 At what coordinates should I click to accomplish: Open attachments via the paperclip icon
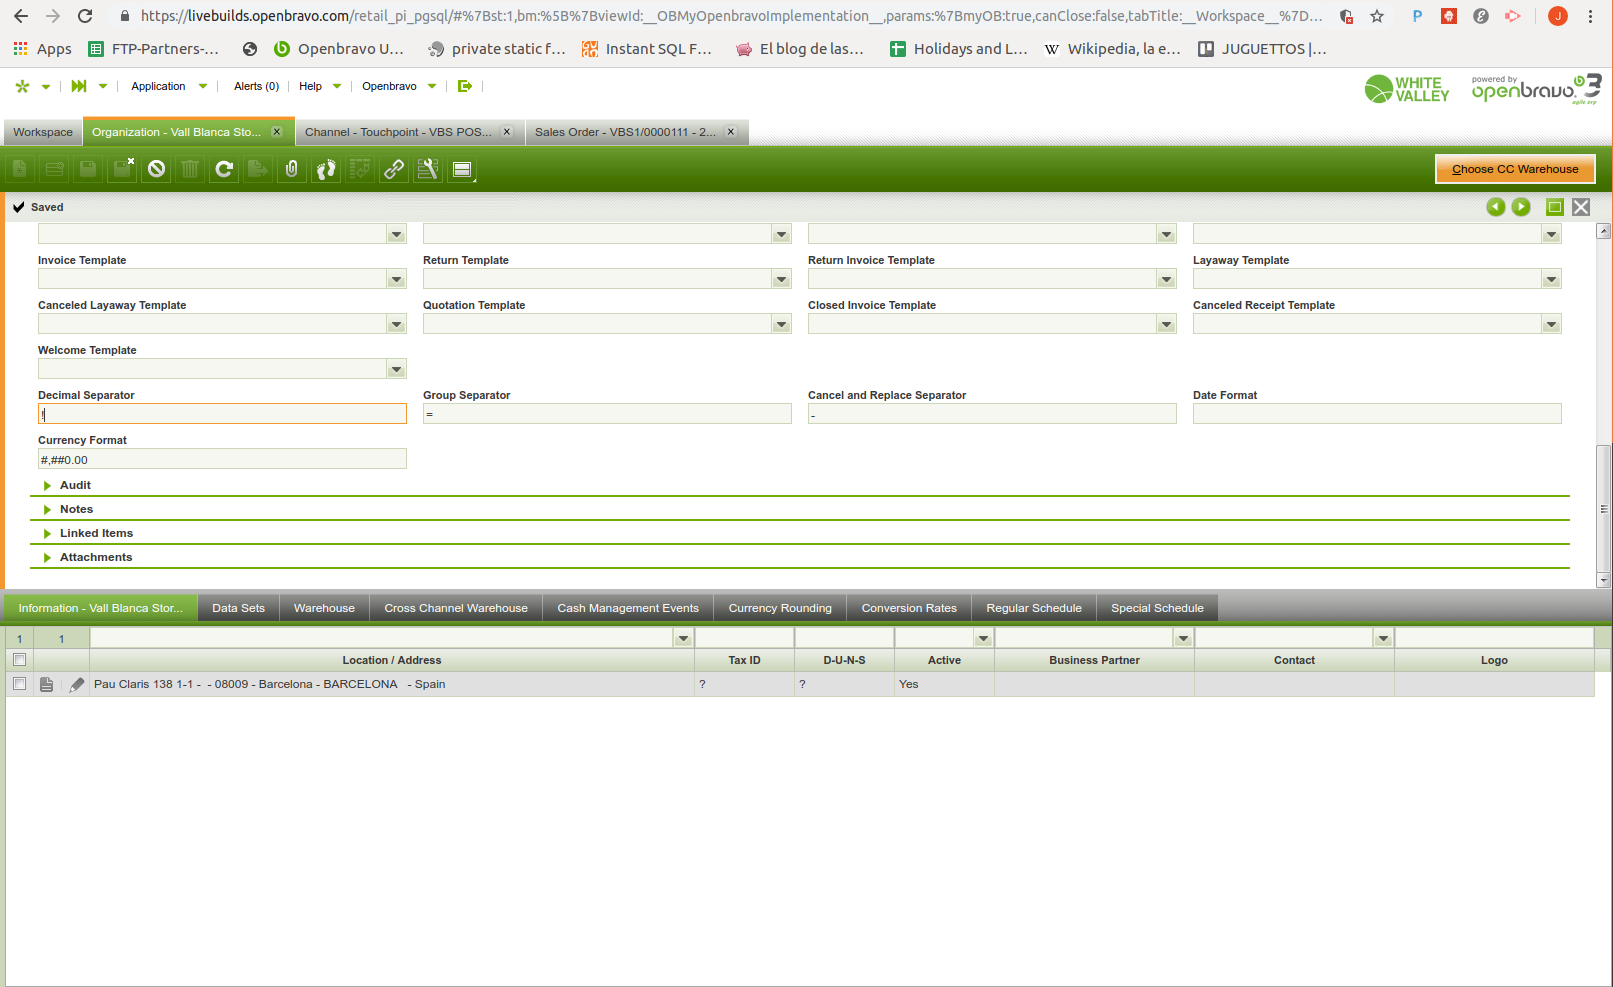pyautogui.click(x=291, y=169)
